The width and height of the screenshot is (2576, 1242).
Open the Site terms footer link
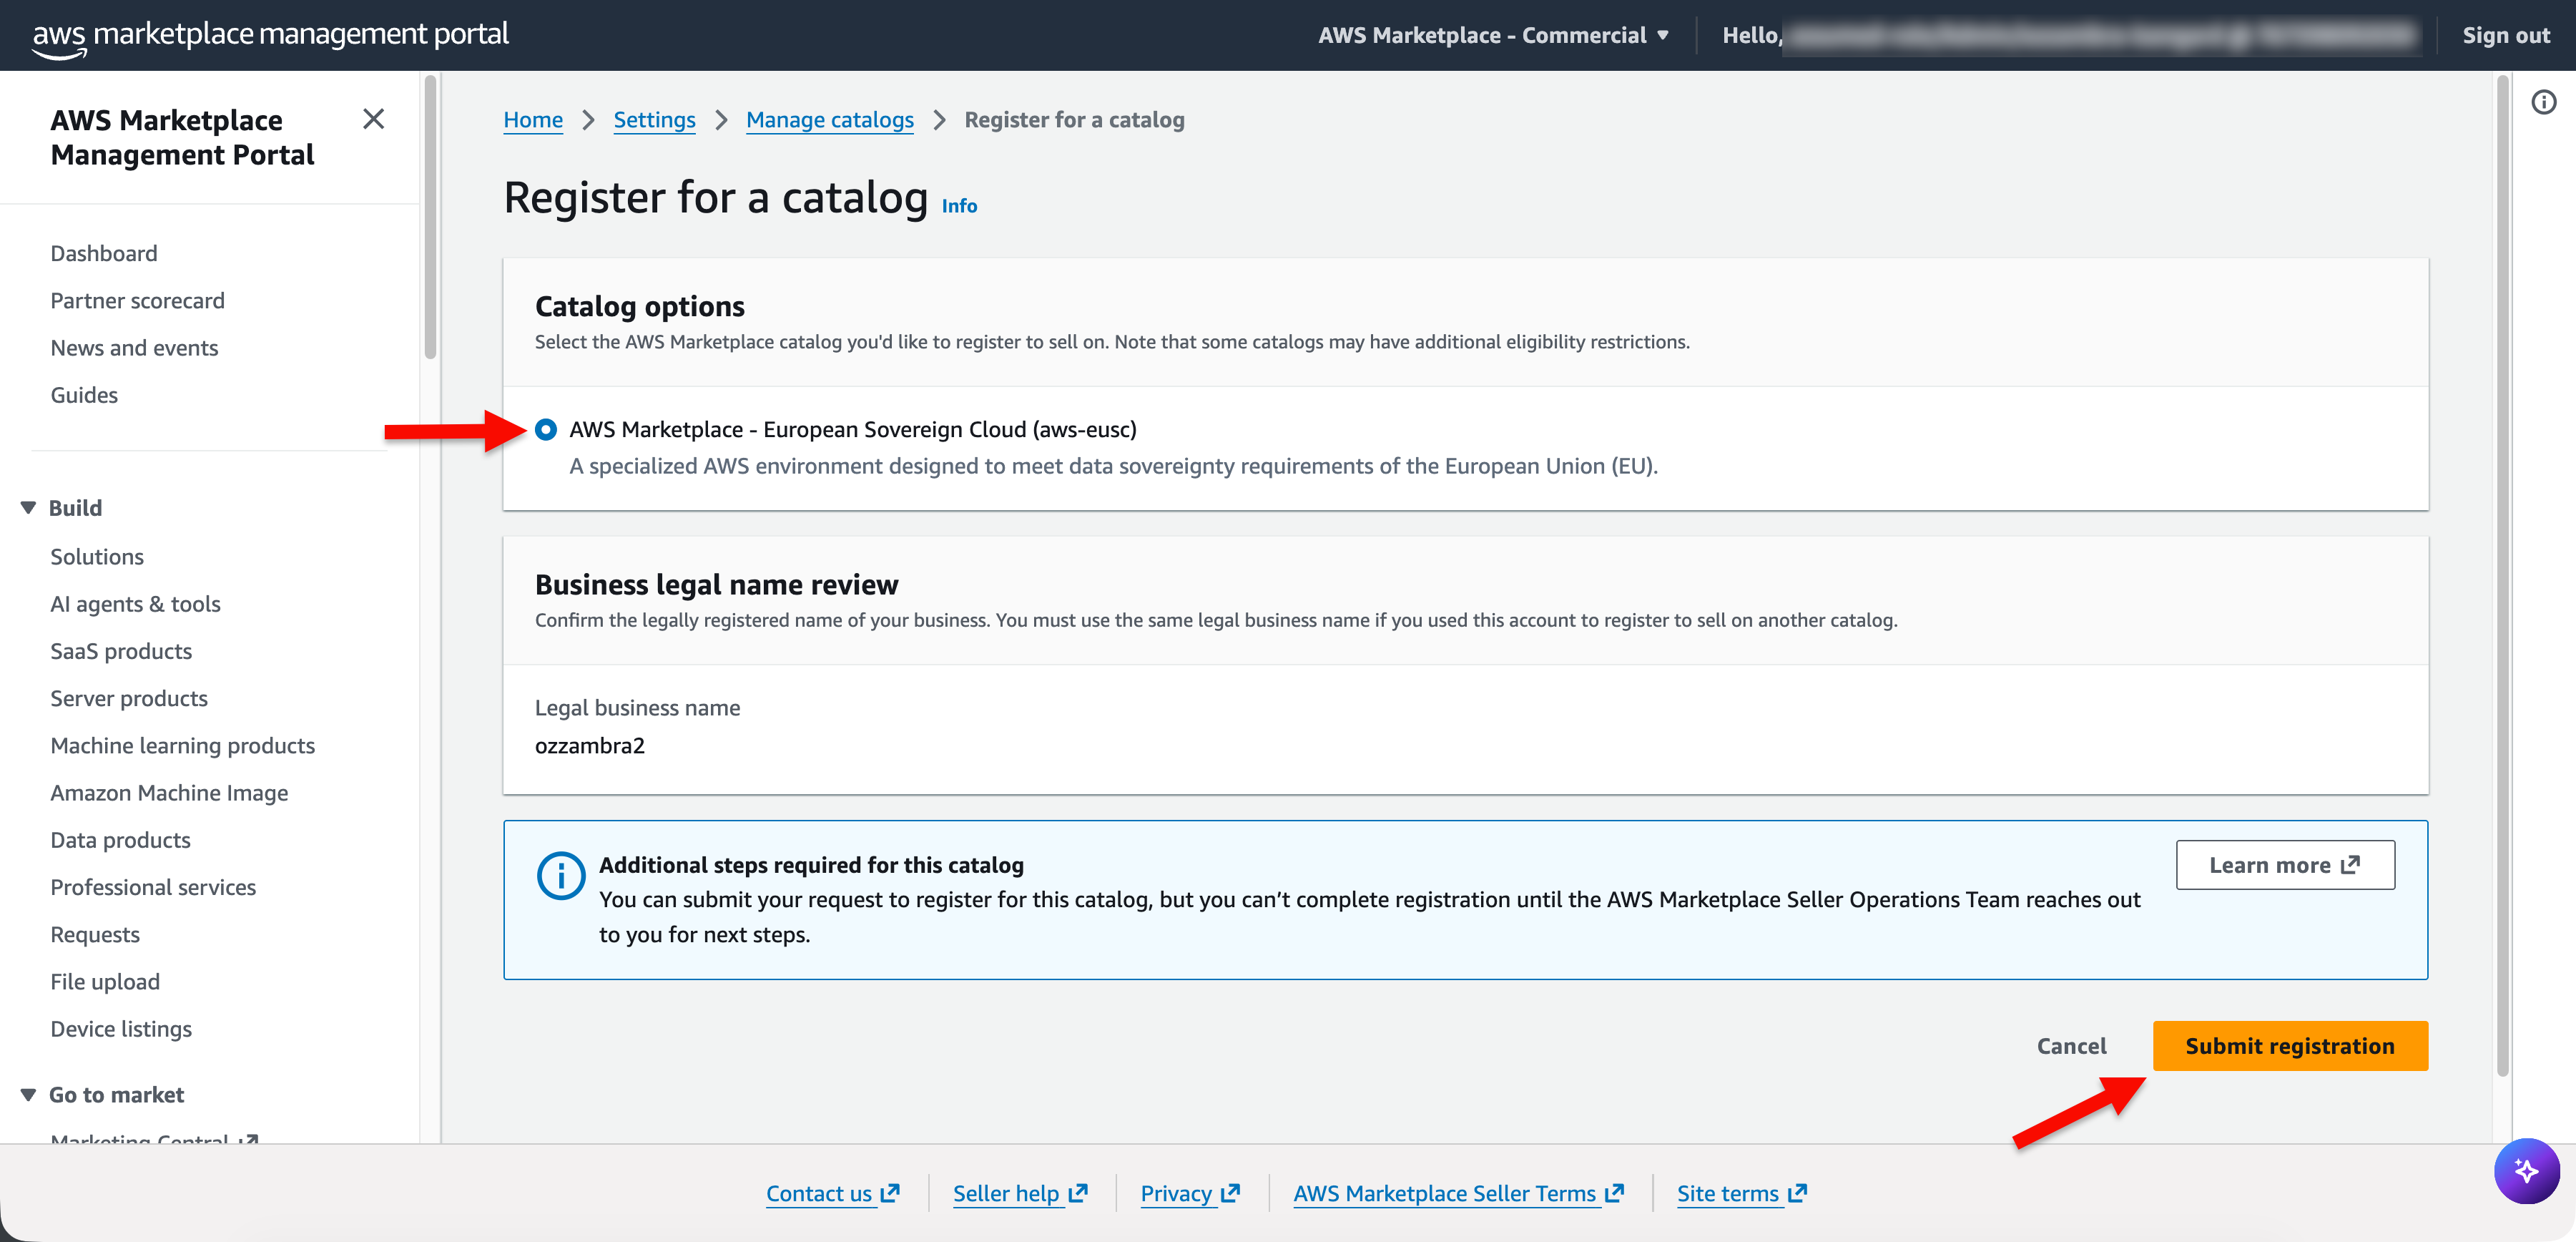(x=1742, y=1193)
